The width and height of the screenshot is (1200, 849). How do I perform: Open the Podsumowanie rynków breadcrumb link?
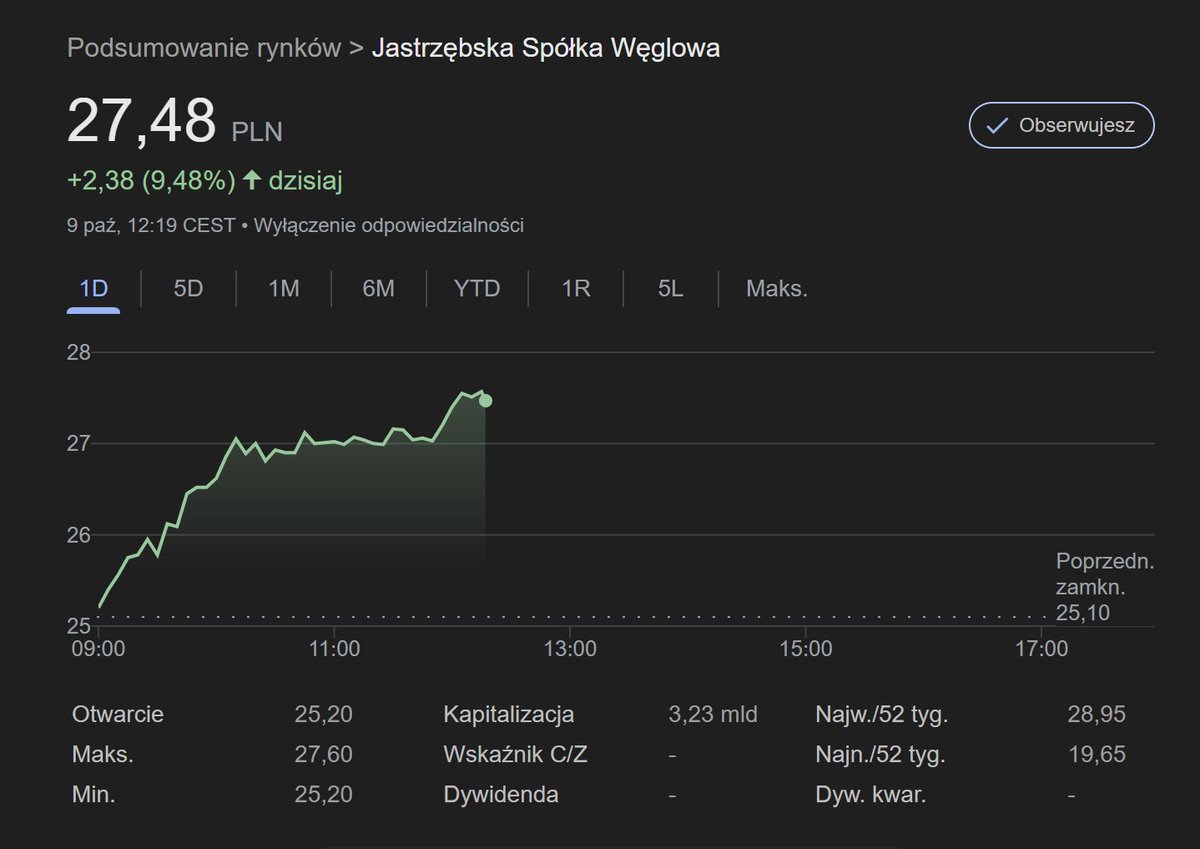tap(204, 48)
